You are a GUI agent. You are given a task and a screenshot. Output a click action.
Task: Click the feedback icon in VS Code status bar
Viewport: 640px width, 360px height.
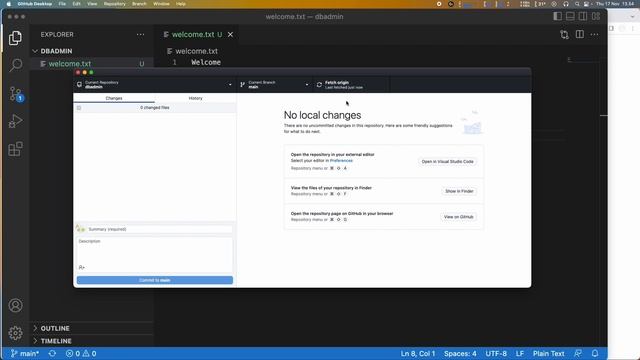tap(578, 353)
